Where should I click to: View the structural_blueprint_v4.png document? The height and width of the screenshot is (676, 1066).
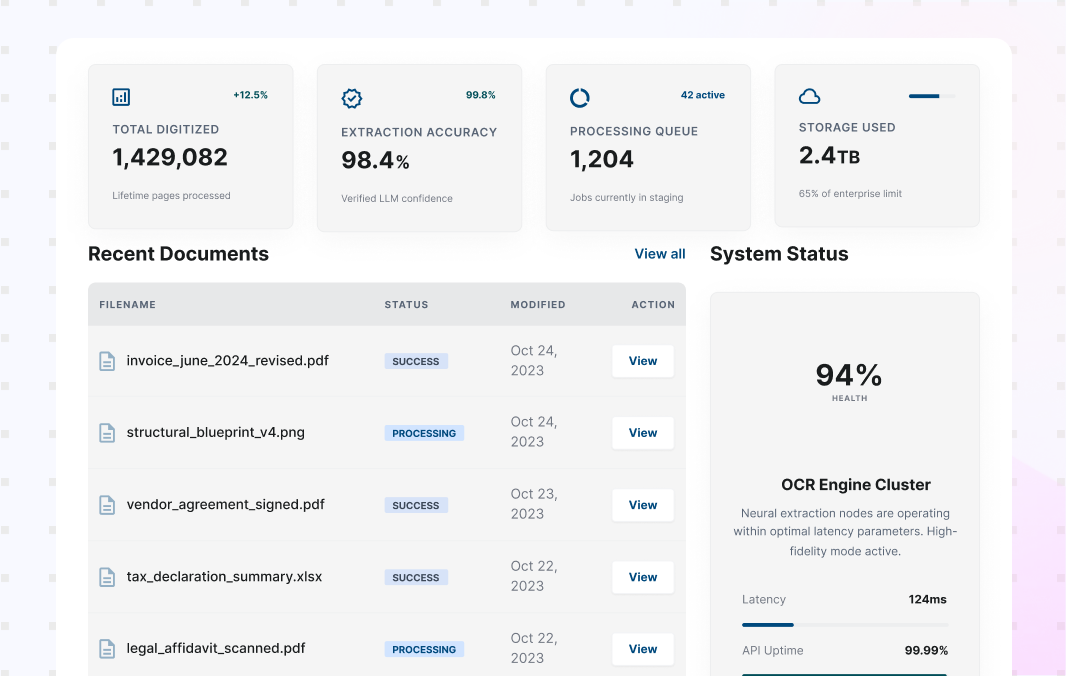[642, 433]
